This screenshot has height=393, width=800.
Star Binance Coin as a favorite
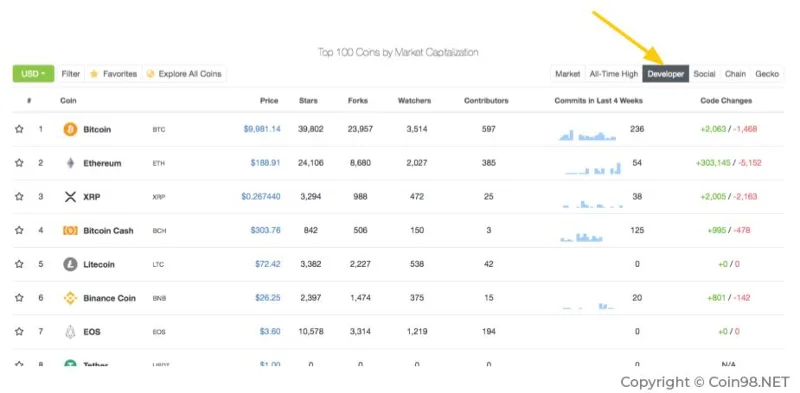19,298
